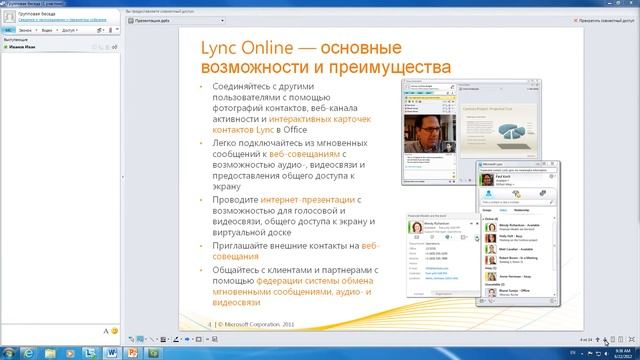Click the веб-совещаниям highlighted slide text
The width and height of the screenshot is (640, 360).
pos(304,154)
